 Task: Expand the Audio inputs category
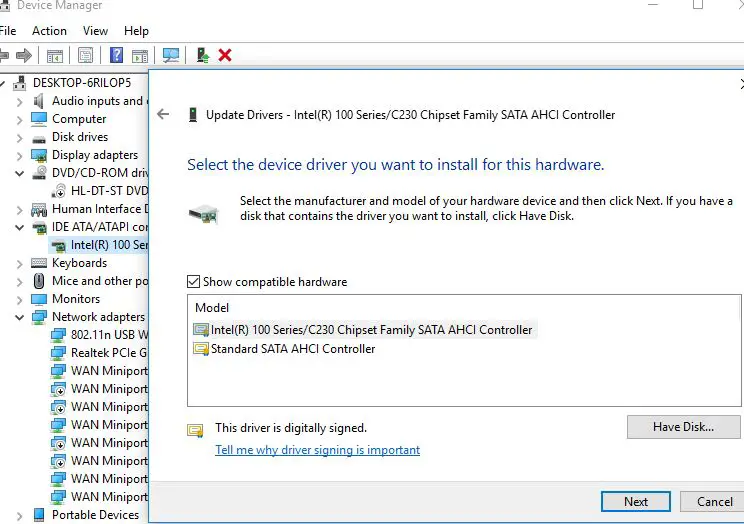19,102
